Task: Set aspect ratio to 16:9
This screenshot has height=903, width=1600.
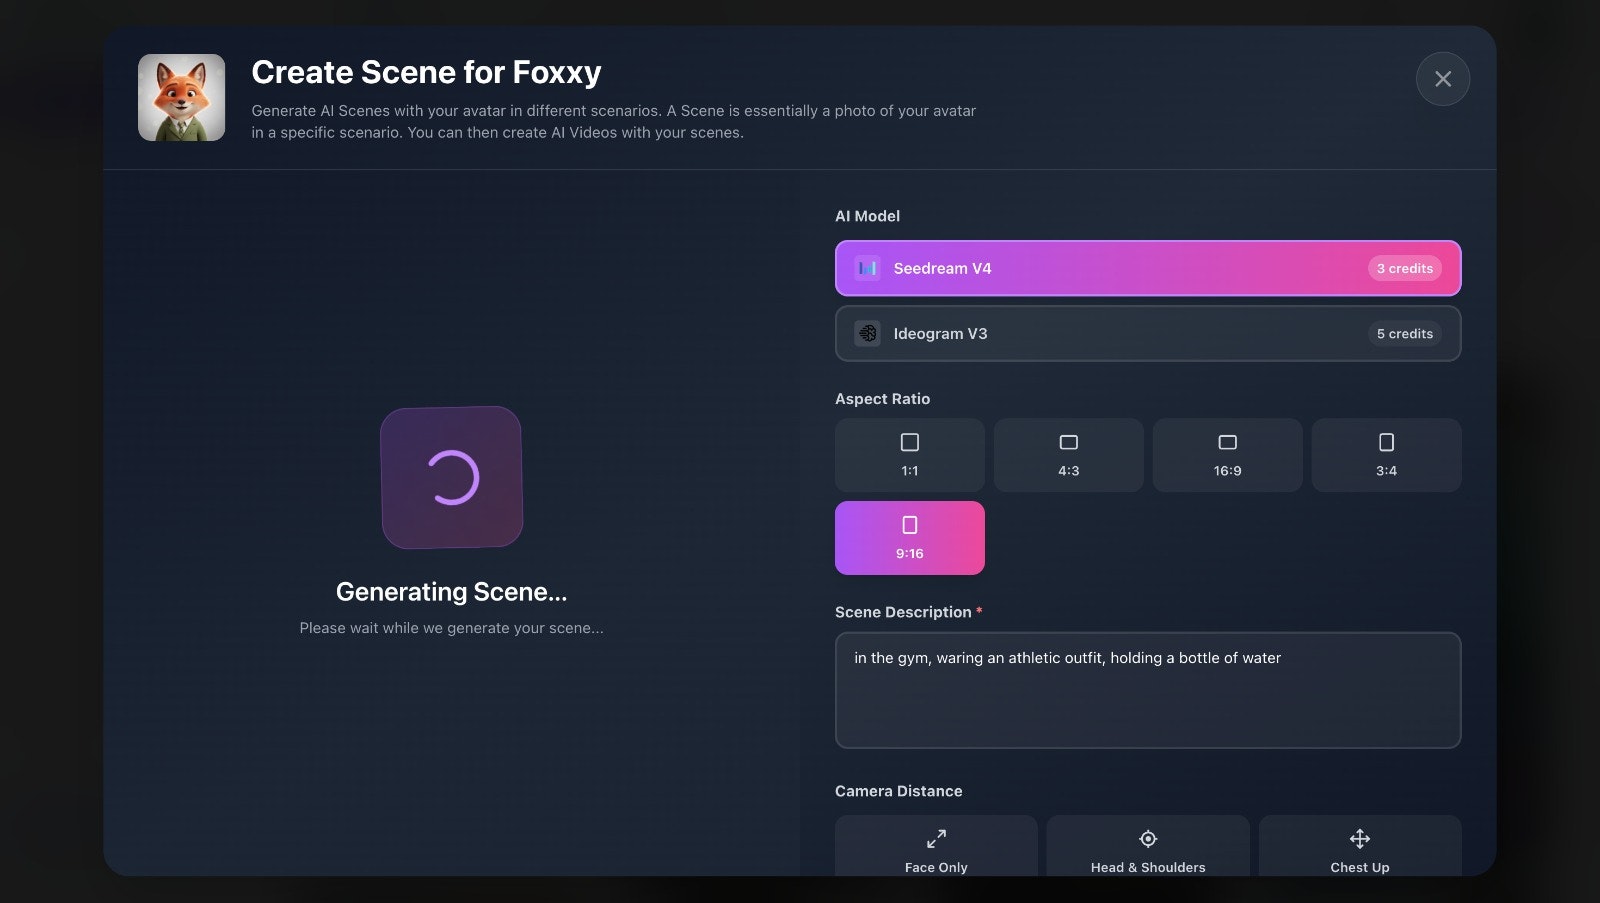Action: coord(1227,455)
